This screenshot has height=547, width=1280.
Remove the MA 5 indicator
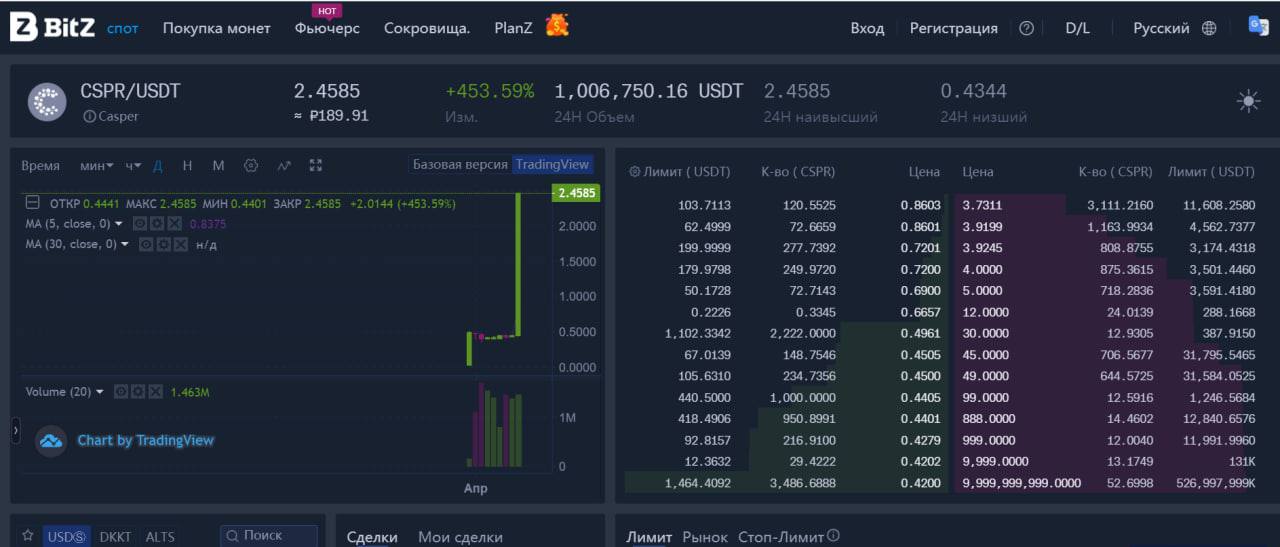coord(173,224)
